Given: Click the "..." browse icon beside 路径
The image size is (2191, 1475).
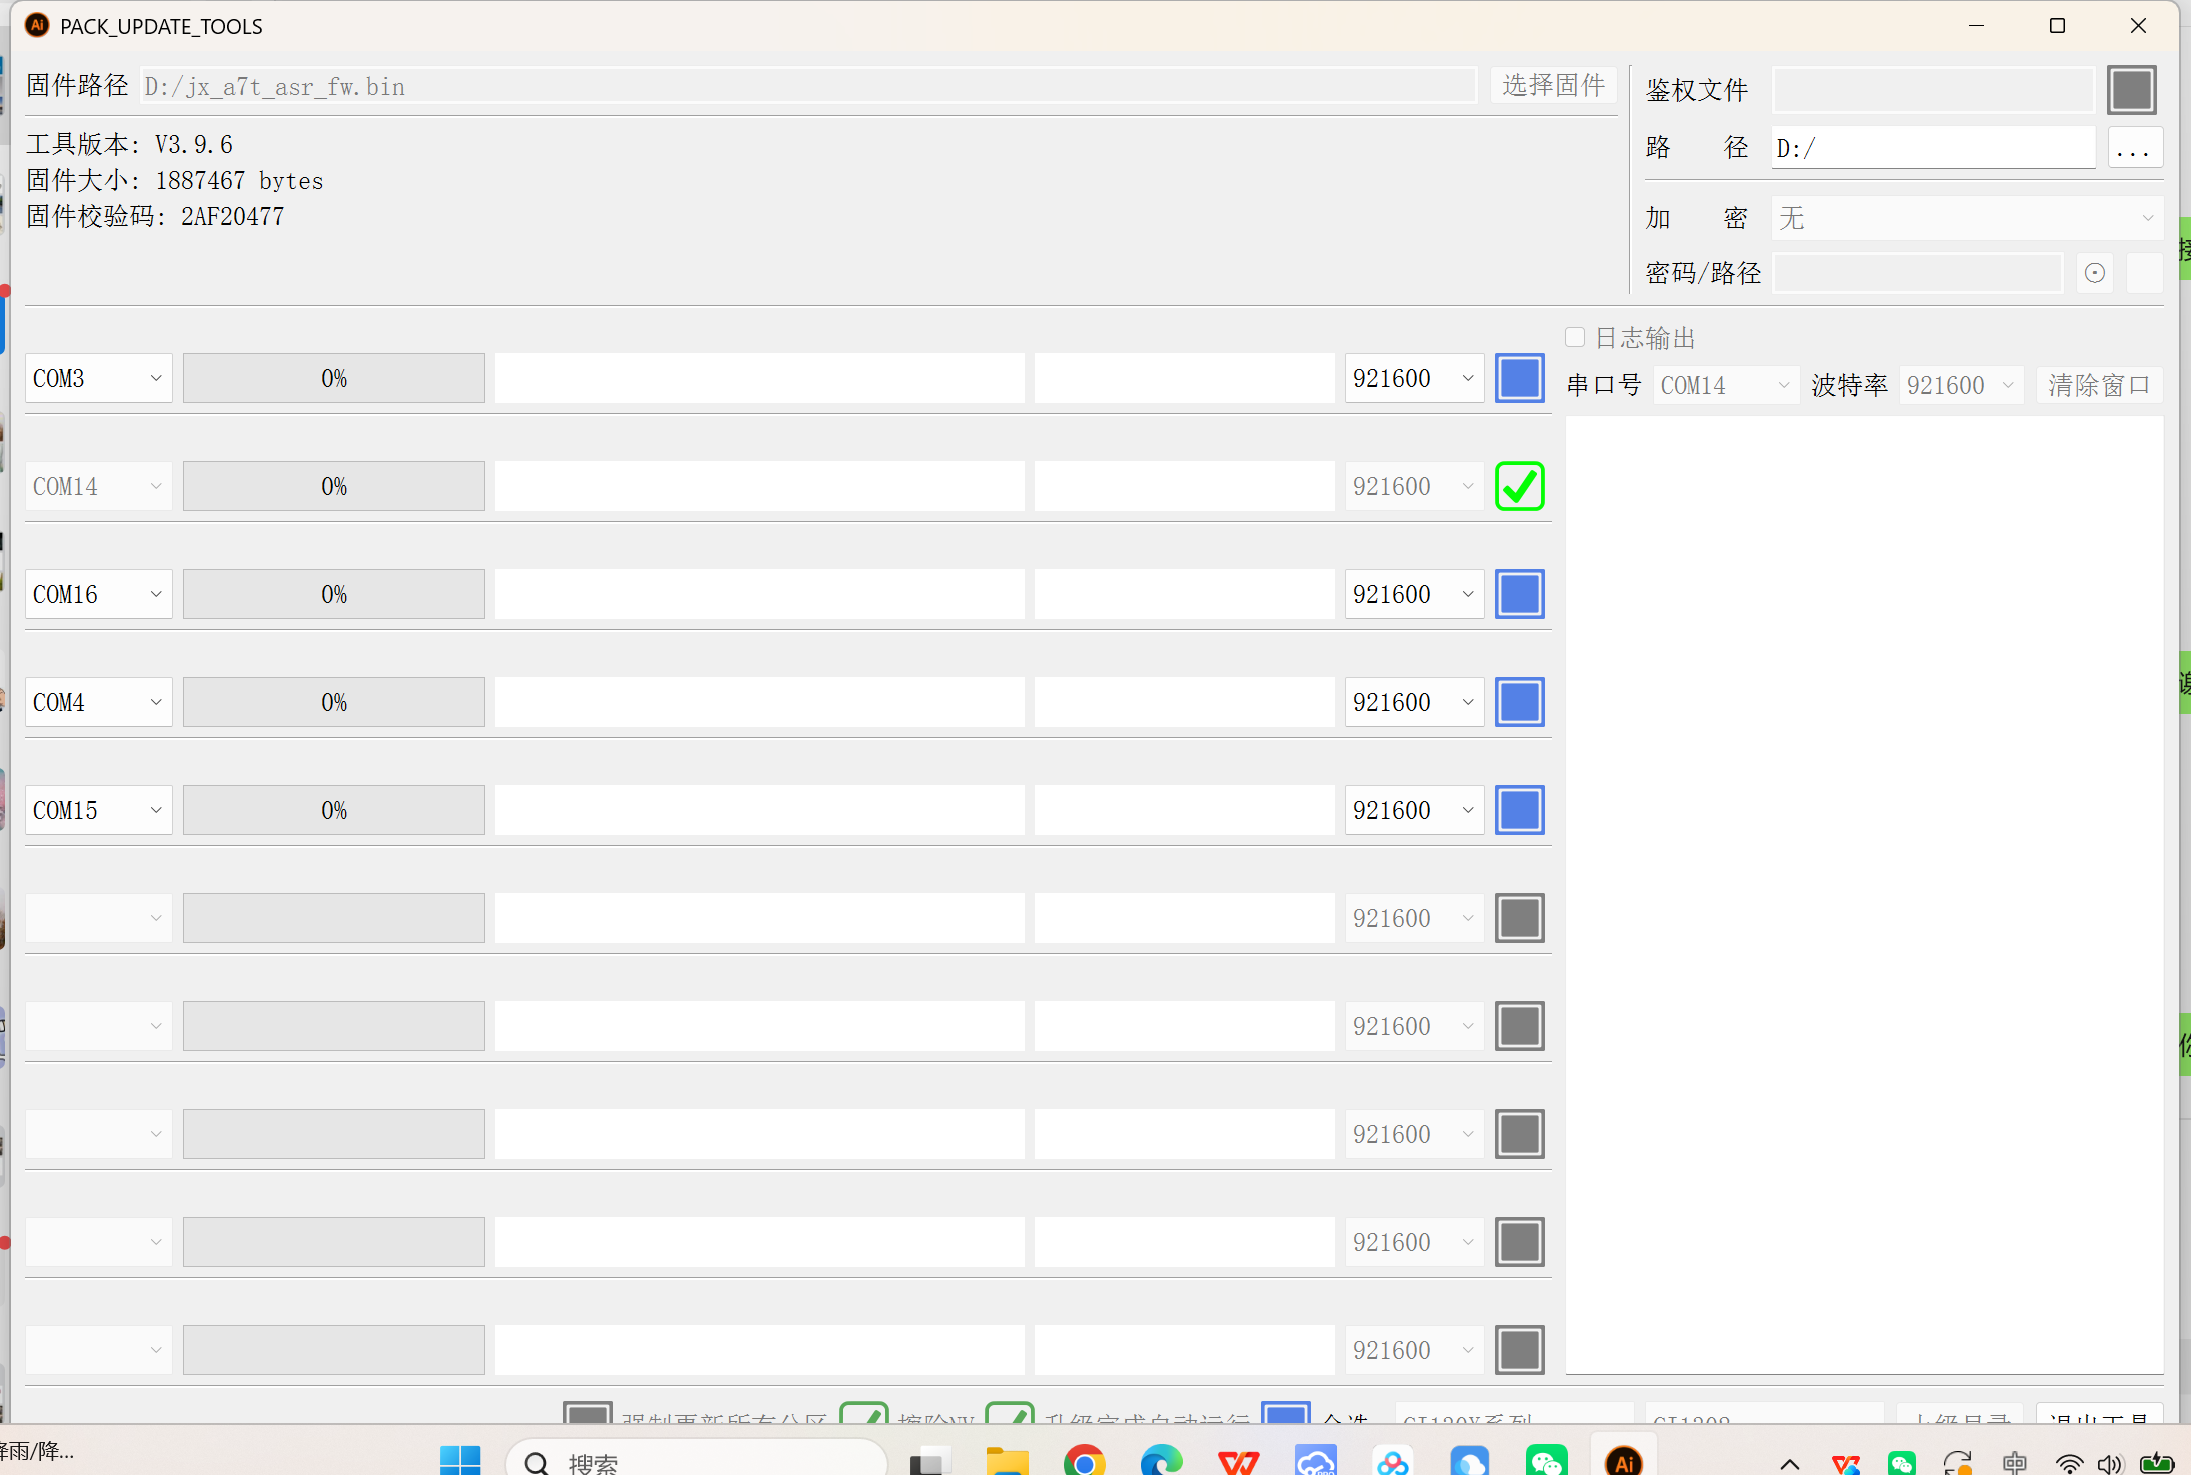Looking at the screenshot, I should (x=2135, y=147).
